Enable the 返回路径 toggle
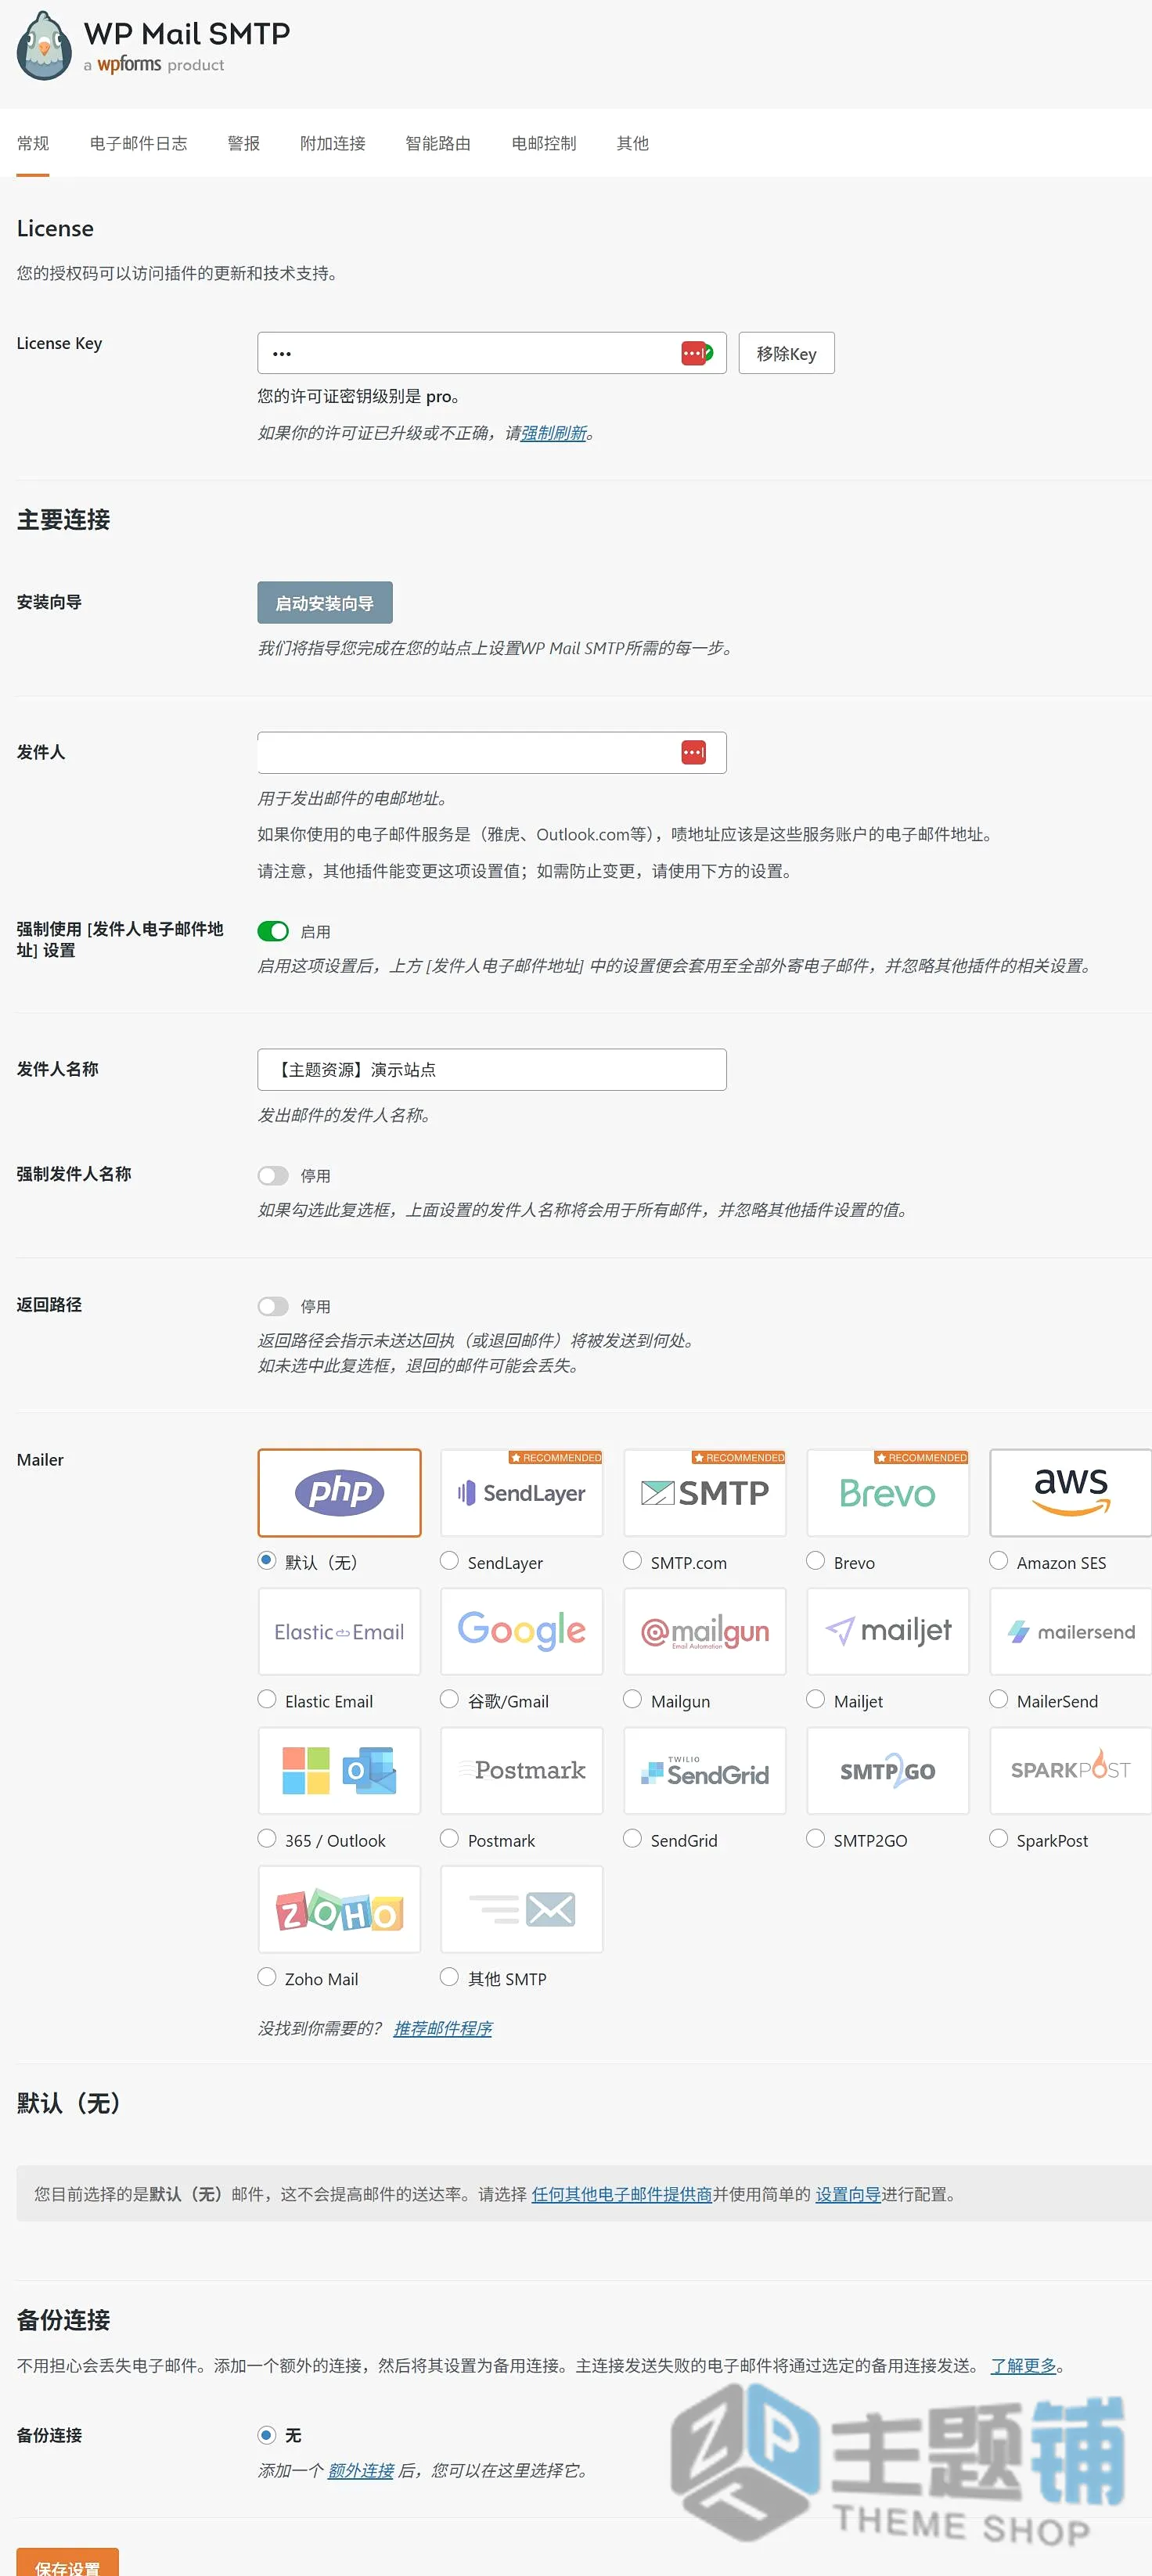This screenshot has width=1152, height=2576. click(273, 1306)
